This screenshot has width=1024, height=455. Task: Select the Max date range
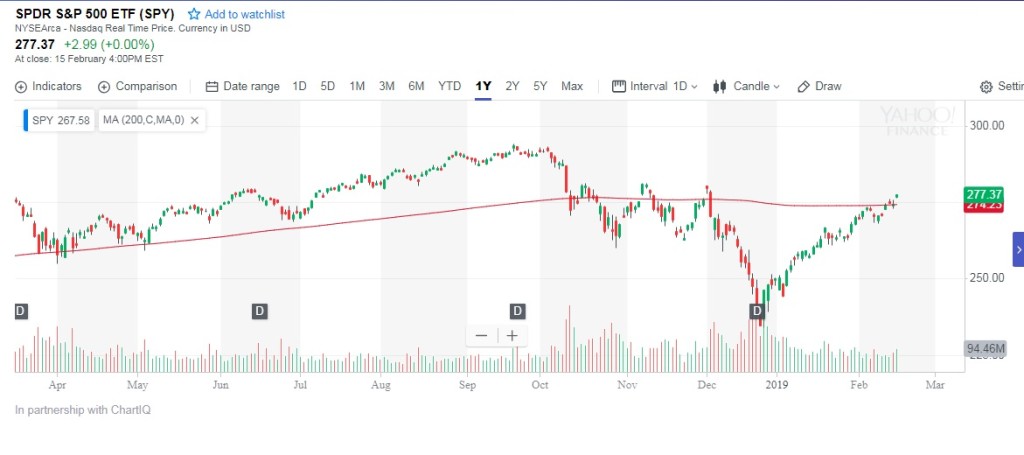(x=572, y=86)
